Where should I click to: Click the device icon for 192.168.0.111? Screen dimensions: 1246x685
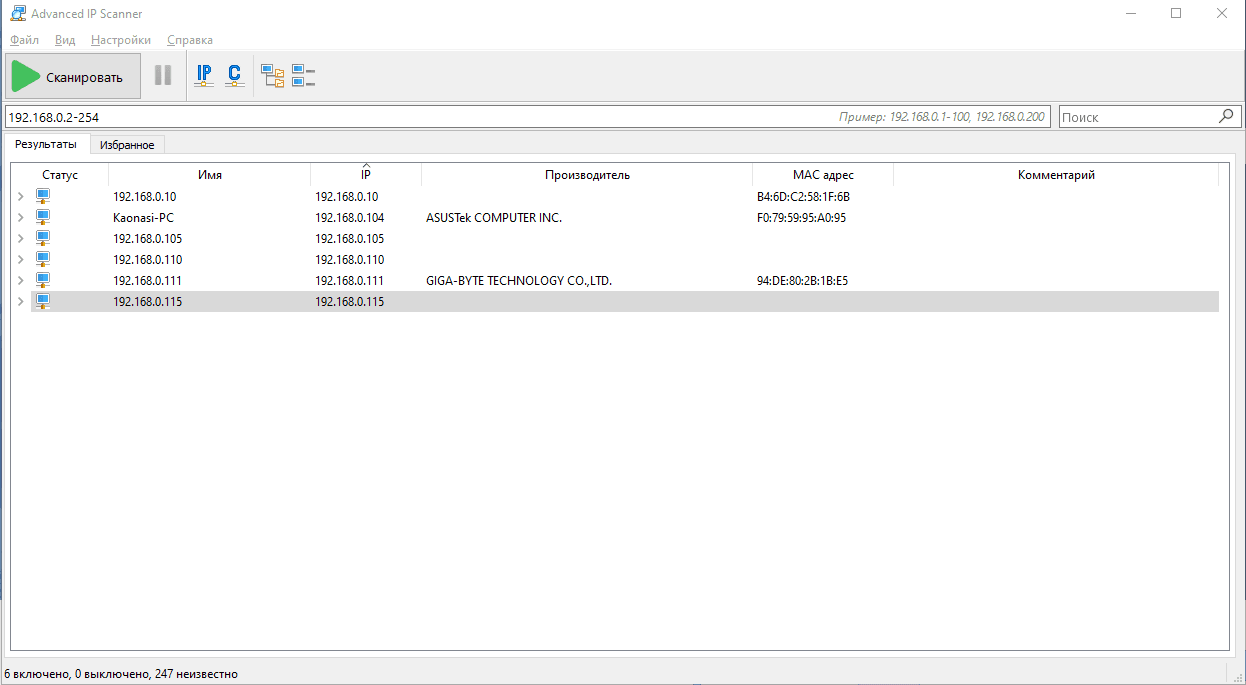point(43,281)
